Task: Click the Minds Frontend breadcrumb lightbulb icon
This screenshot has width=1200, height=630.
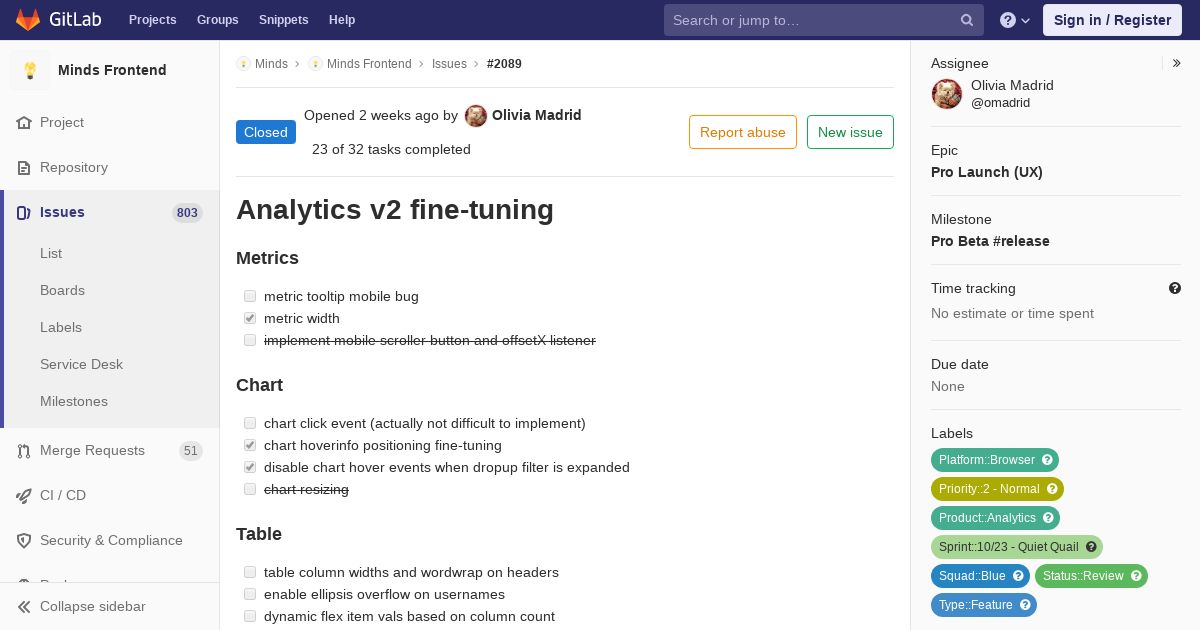Action: click(315, 64)
